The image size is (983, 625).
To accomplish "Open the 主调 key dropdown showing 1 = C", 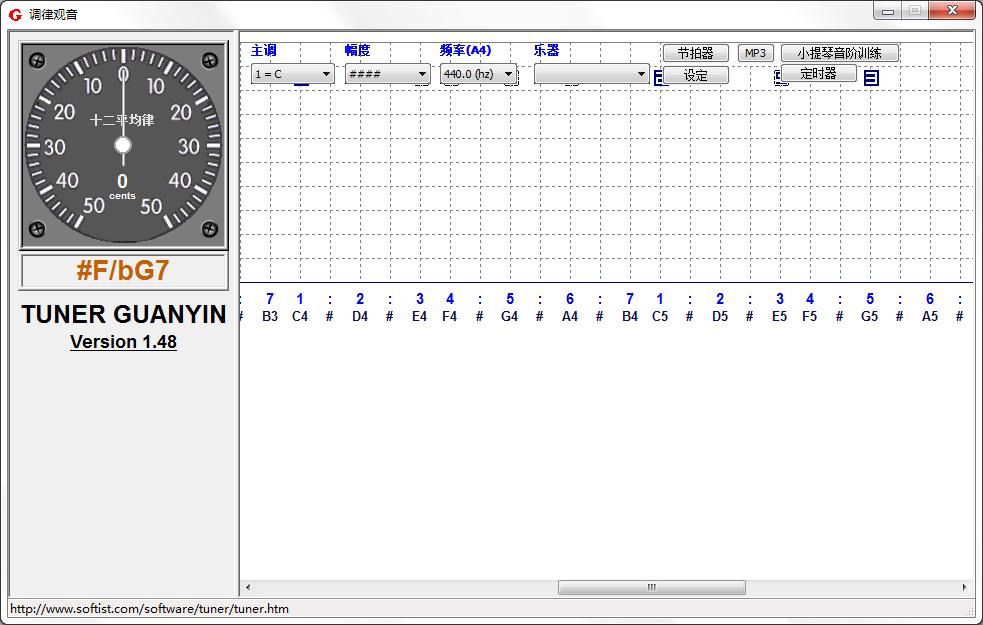I will tap(292, 74).
